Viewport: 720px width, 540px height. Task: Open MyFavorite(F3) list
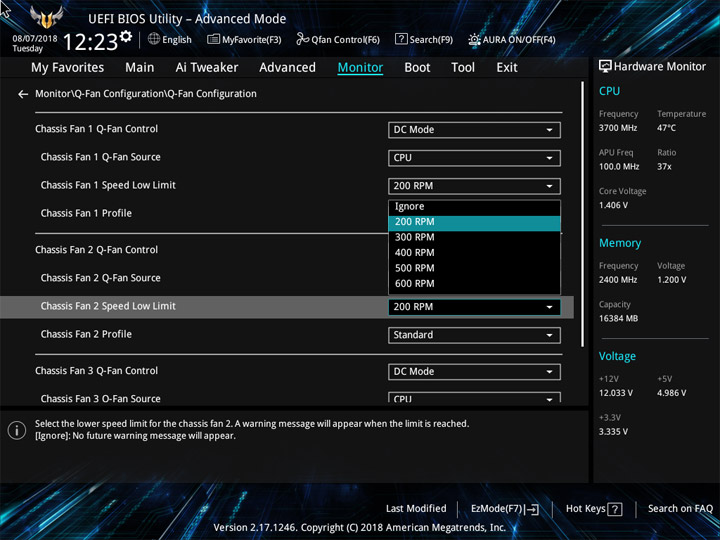(x=244, y=39)
